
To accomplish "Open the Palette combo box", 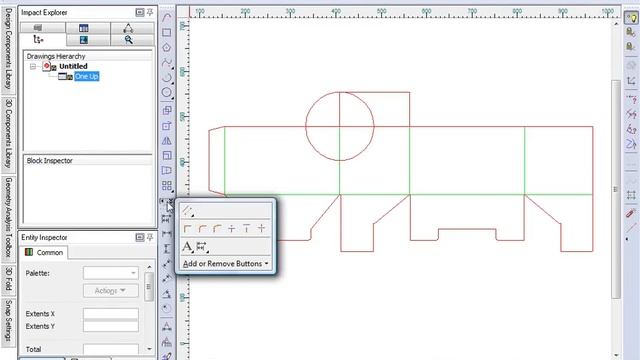I will (111, 273).
